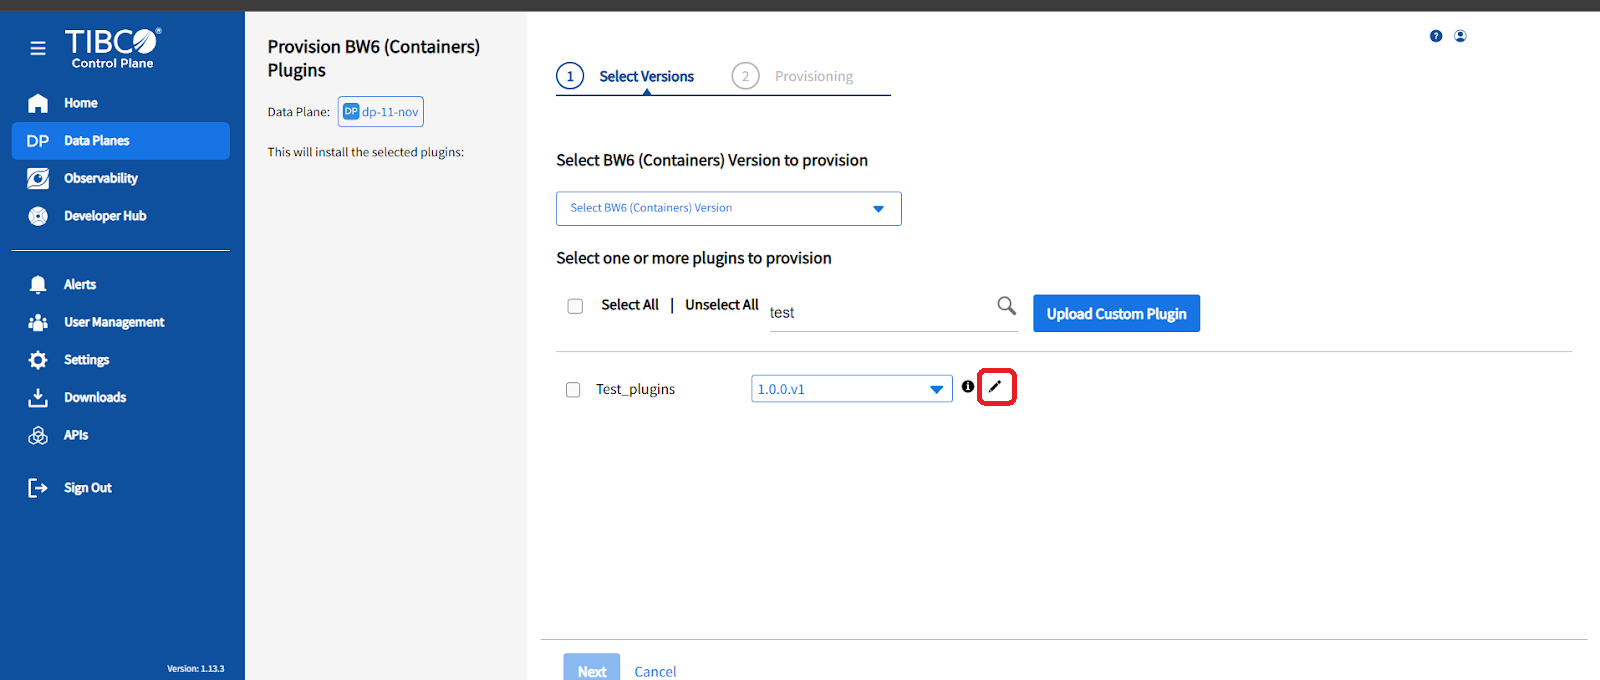Open Observability in the sidebar

coord(100,179)
